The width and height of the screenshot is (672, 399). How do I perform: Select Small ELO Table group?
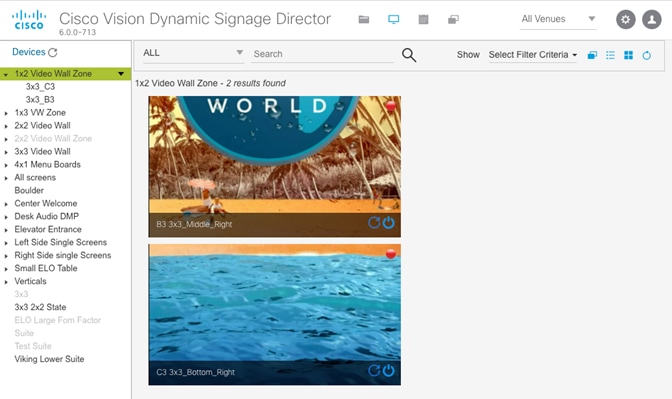pos(46,268)
